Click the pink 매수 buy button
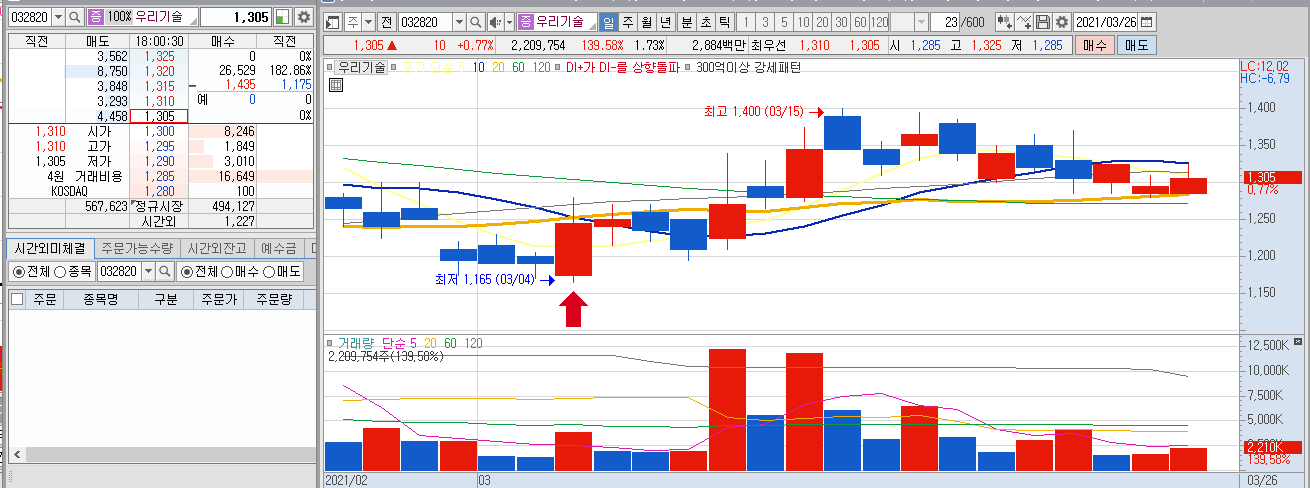The image size is (1310, 488). click(x=1095, y=45)
